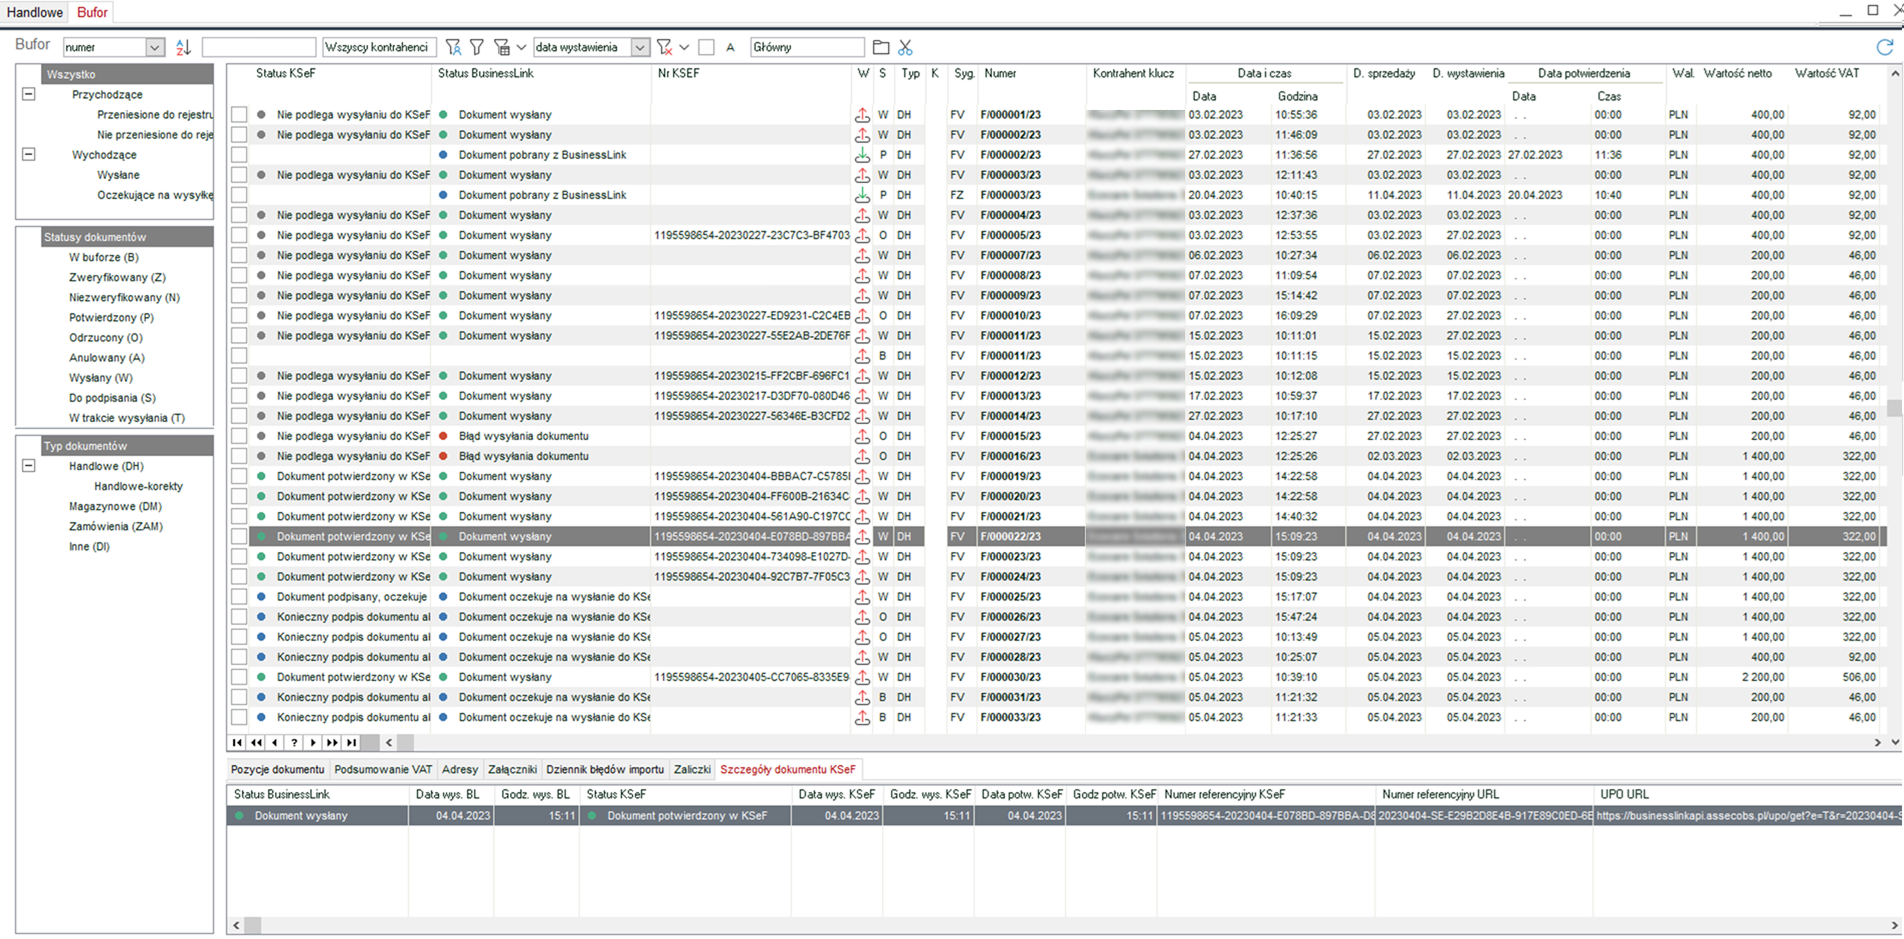
Task: Select the alphabetical sort icon
Action: click(x=184, y=47)
